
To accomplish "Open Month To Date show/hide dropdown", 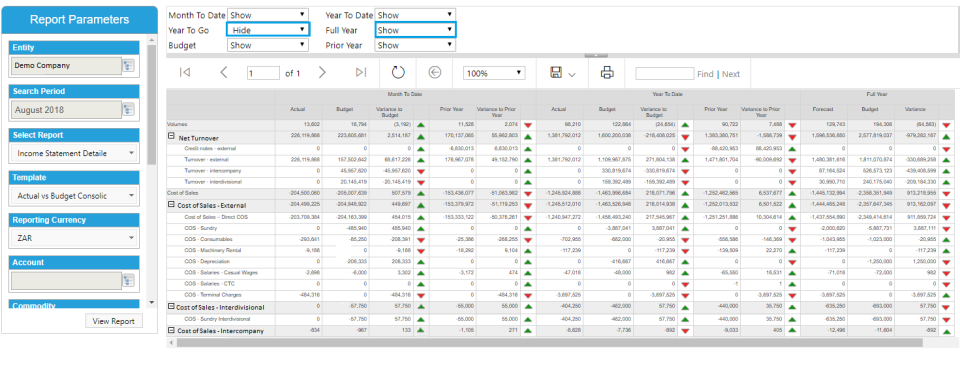I will coord(268,15).
